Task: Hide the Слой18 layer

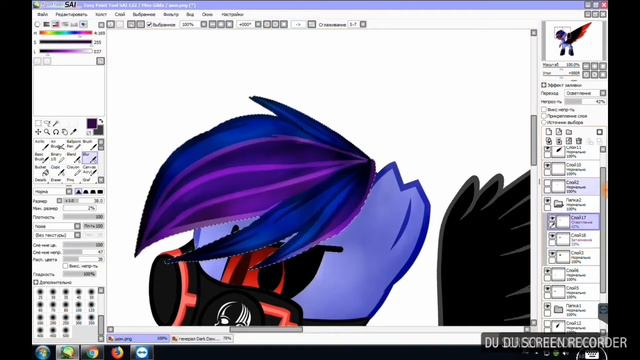Action: tap(552, 236)
